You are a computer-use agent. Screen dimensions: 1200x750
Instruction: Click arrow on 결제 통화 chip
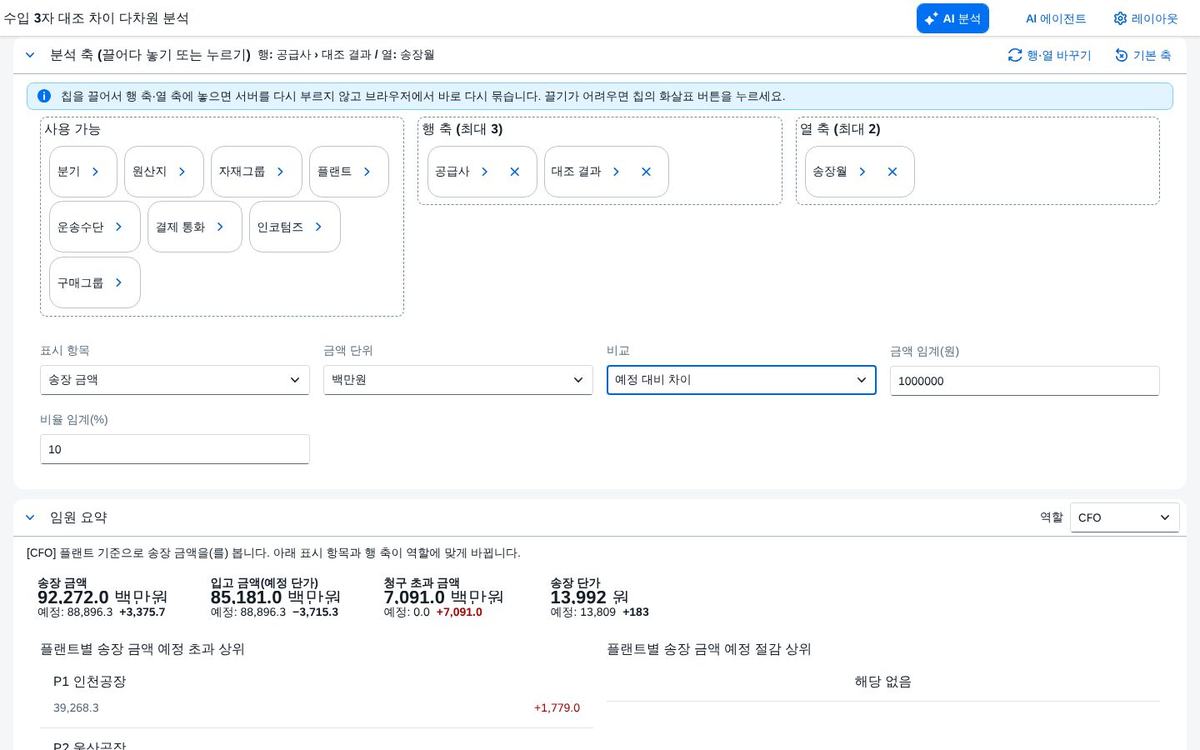click(x=220, y=227)
